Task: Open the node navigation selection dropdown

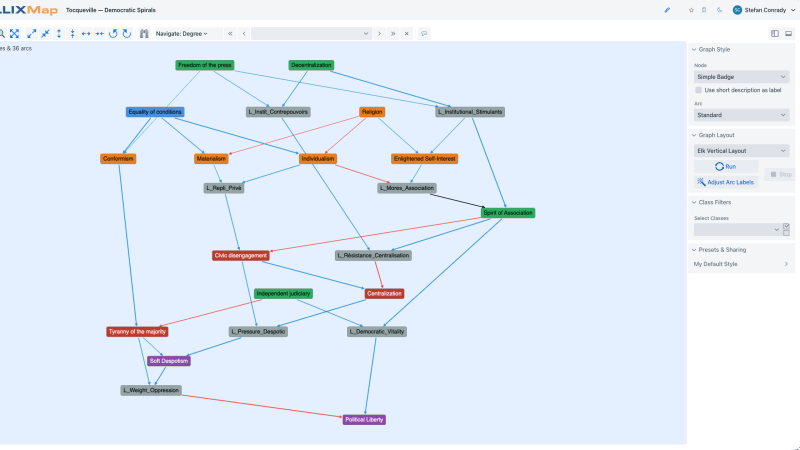Action: click(311, 34)
